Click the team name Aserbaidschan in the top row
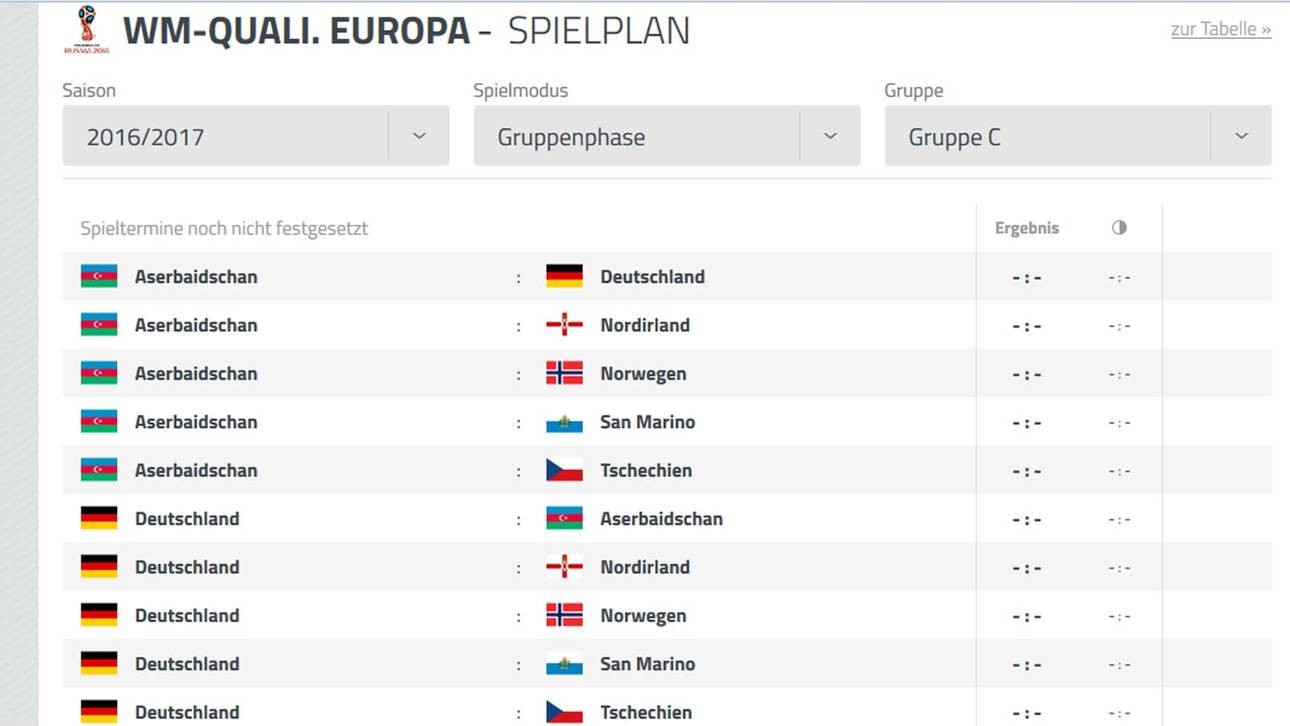The image size is (1290, 726). click(x=196, y=275)
